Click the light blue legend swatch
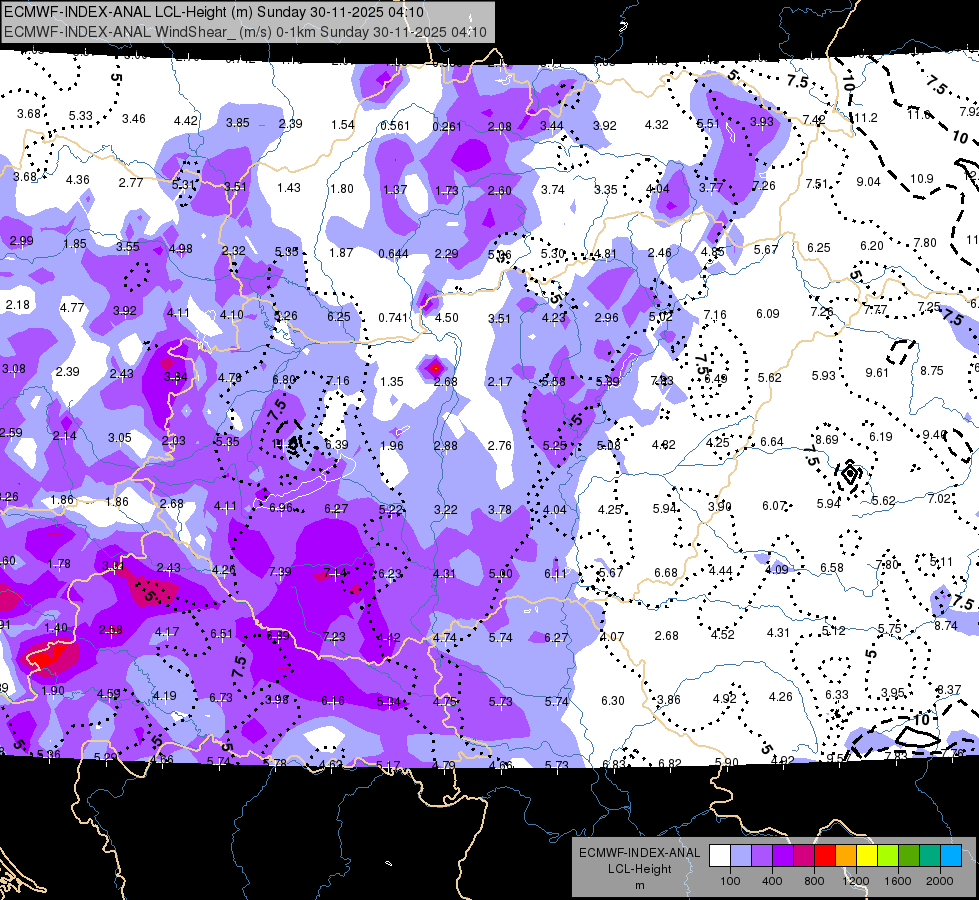The width and height of the screenshot is (979, 900). point(741,856)
